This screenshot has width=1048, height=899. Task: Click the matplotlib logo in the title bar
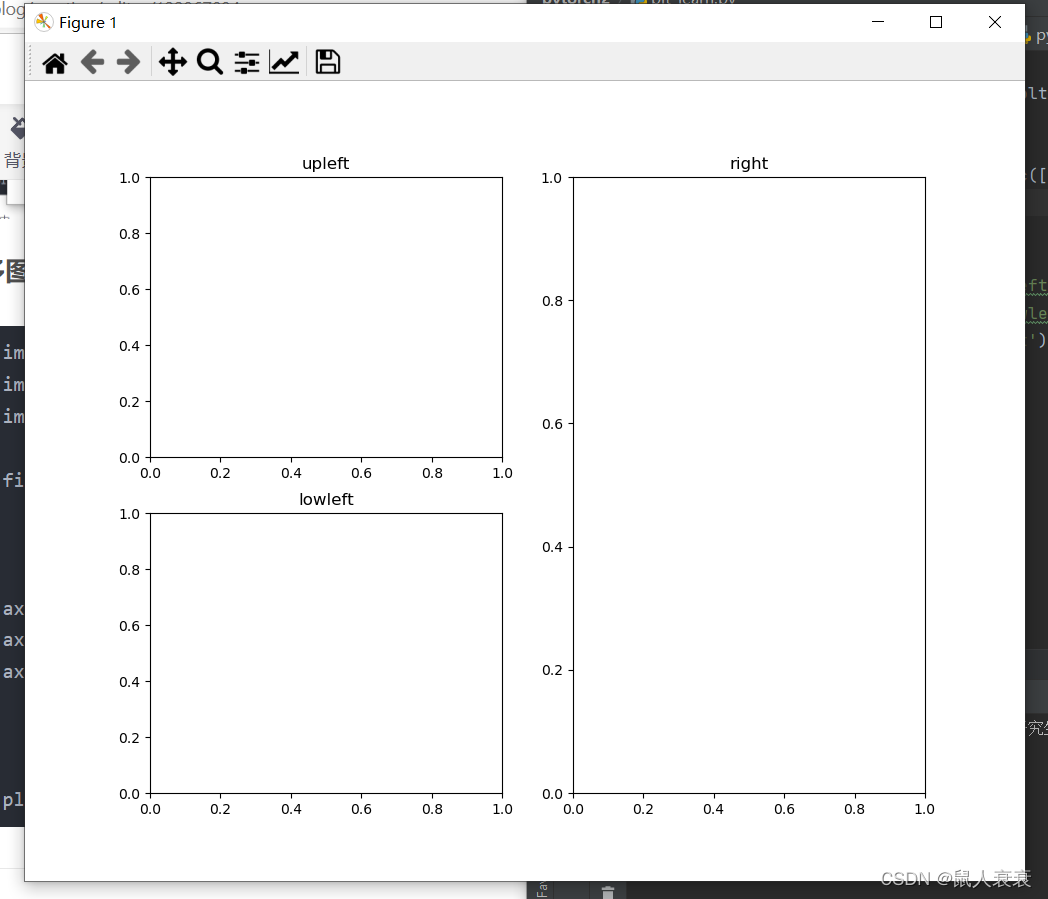43,21
